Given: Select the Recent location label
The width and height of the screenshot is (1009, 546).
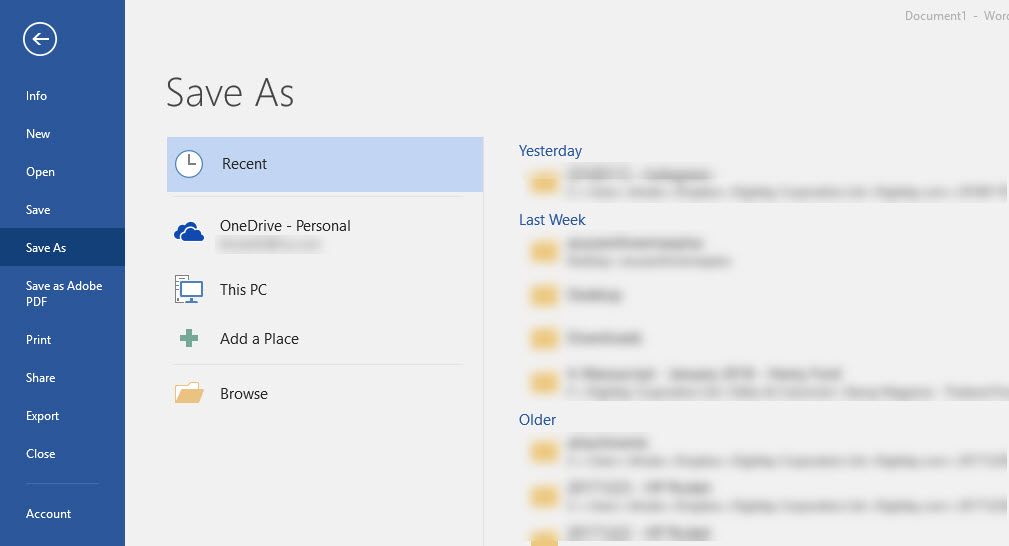Looking at the screenshot, I should 244,164.
